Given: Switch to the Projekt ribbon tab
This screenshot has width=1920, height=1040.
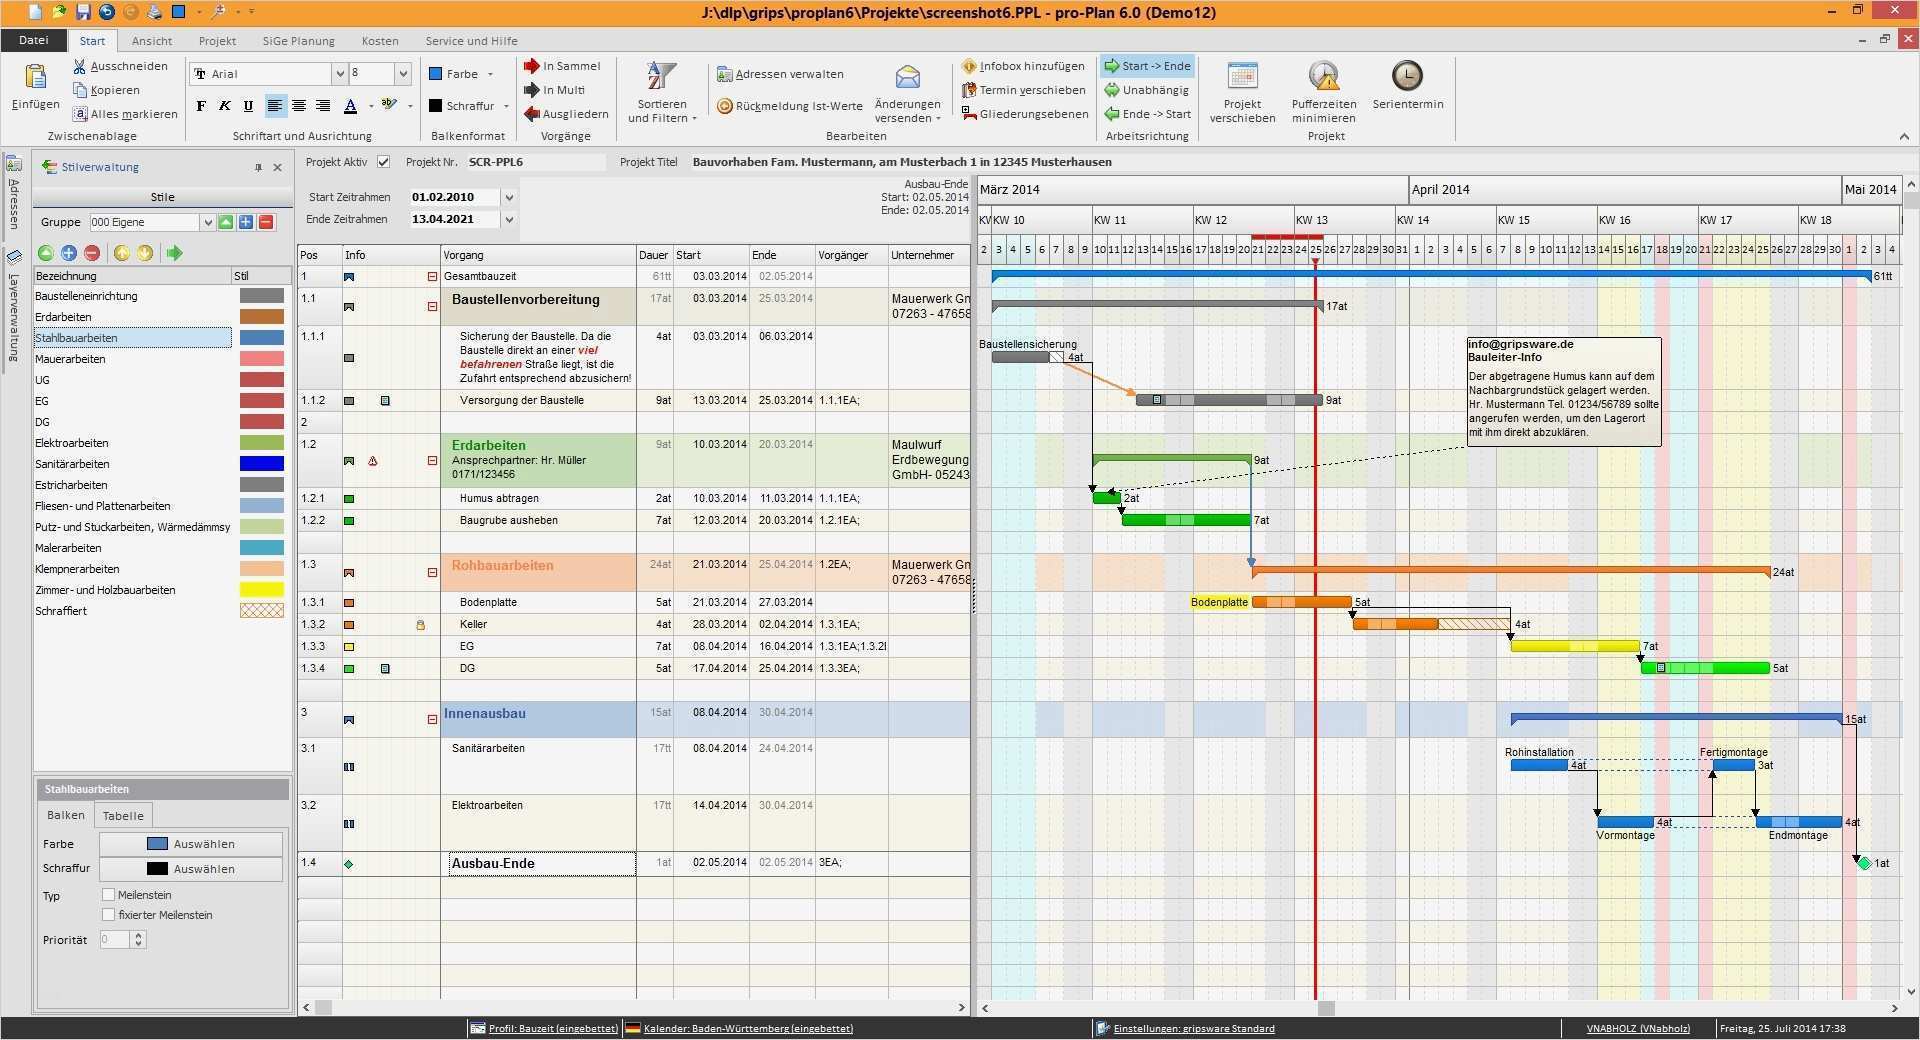Looking at the screenshot, I should click(217, 41).
